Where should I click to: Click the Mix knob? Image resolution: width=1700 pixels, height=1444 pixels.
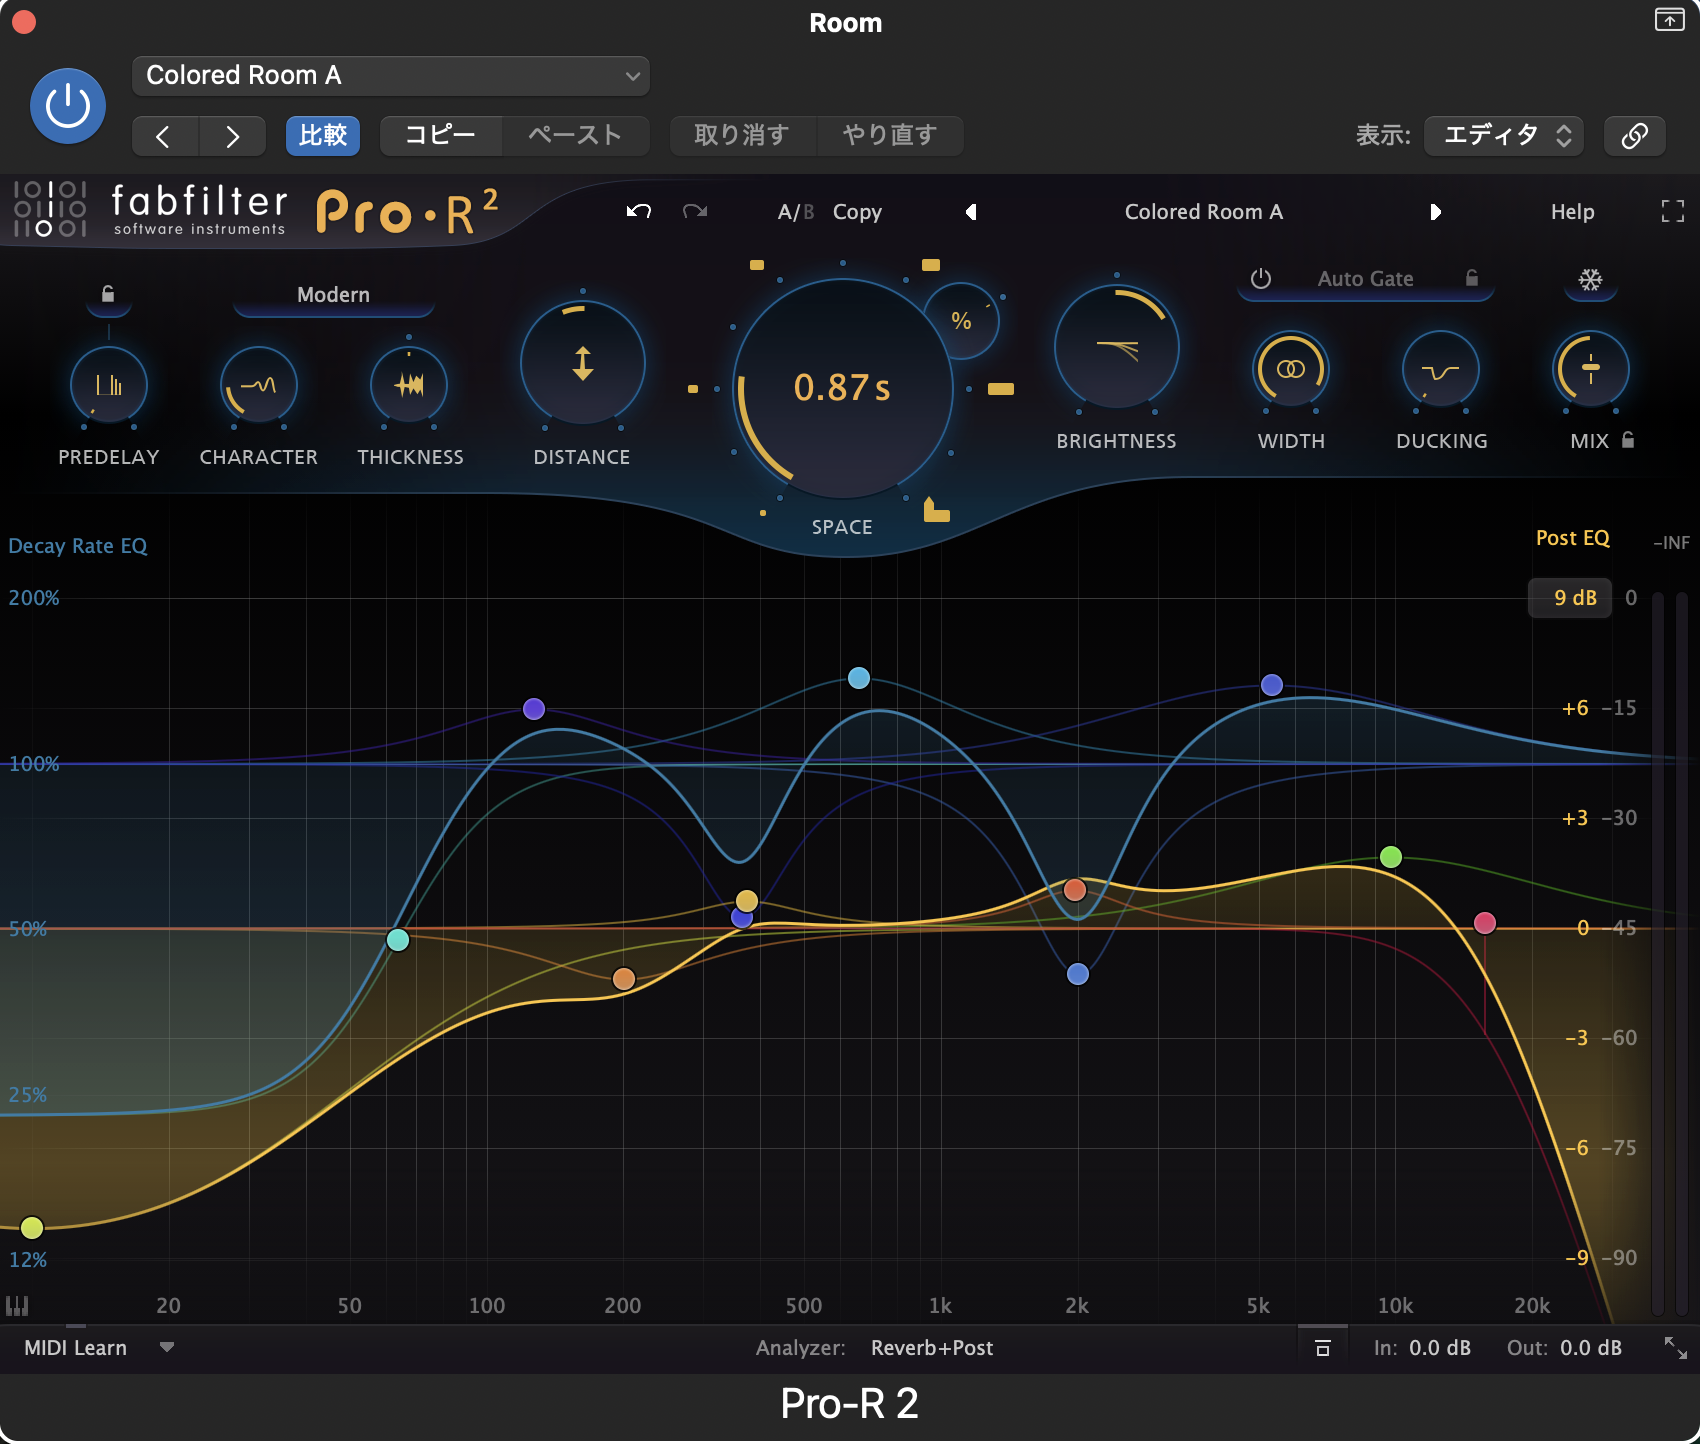(x=1591, y=369)
